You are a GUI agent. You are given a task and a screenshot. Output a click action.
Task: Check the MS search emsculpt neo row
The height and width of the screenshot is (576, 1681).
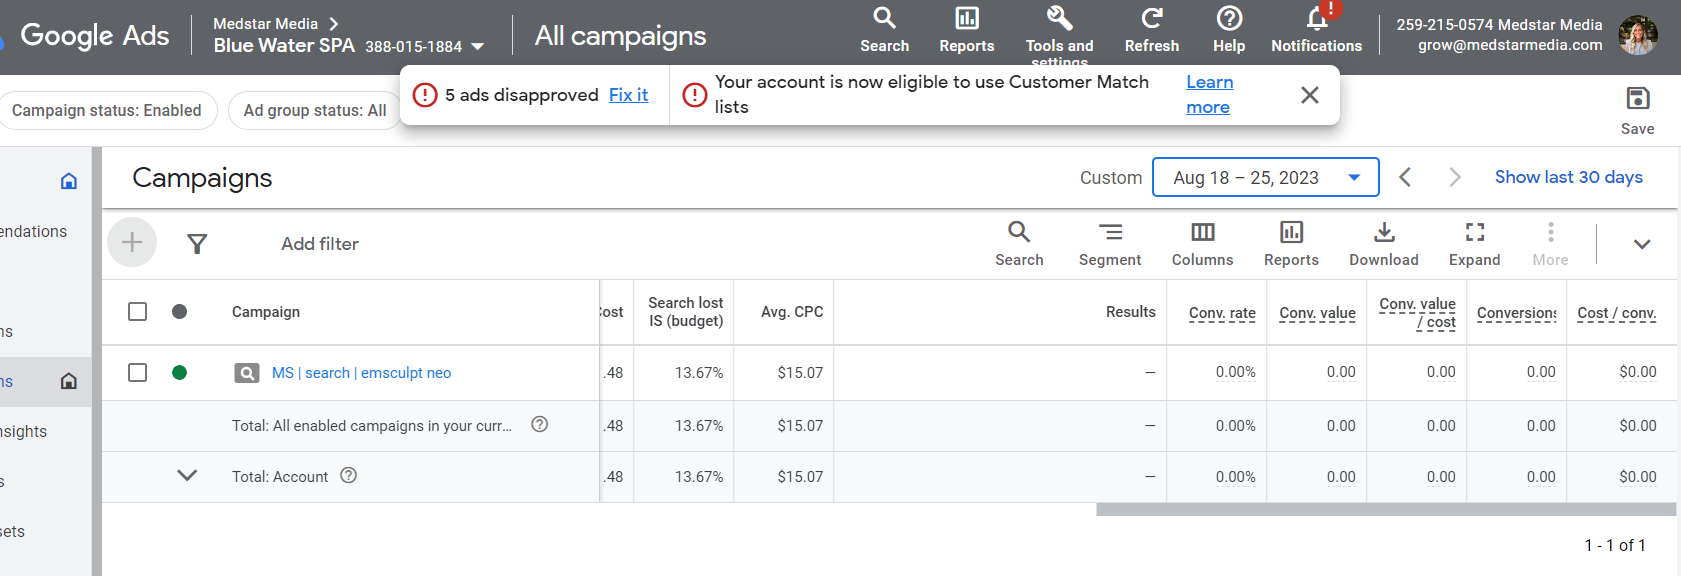pos(138,372)
